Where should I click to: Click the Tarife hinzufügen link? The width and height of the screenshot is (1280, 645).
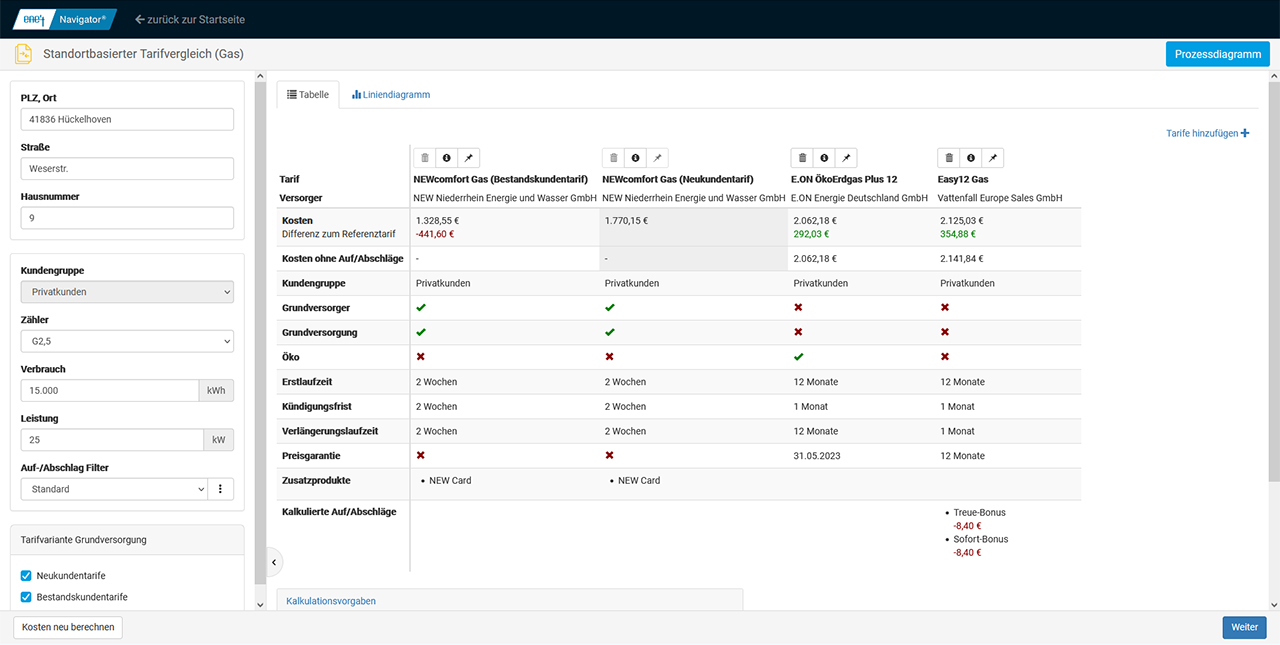tap(1207, 133)
